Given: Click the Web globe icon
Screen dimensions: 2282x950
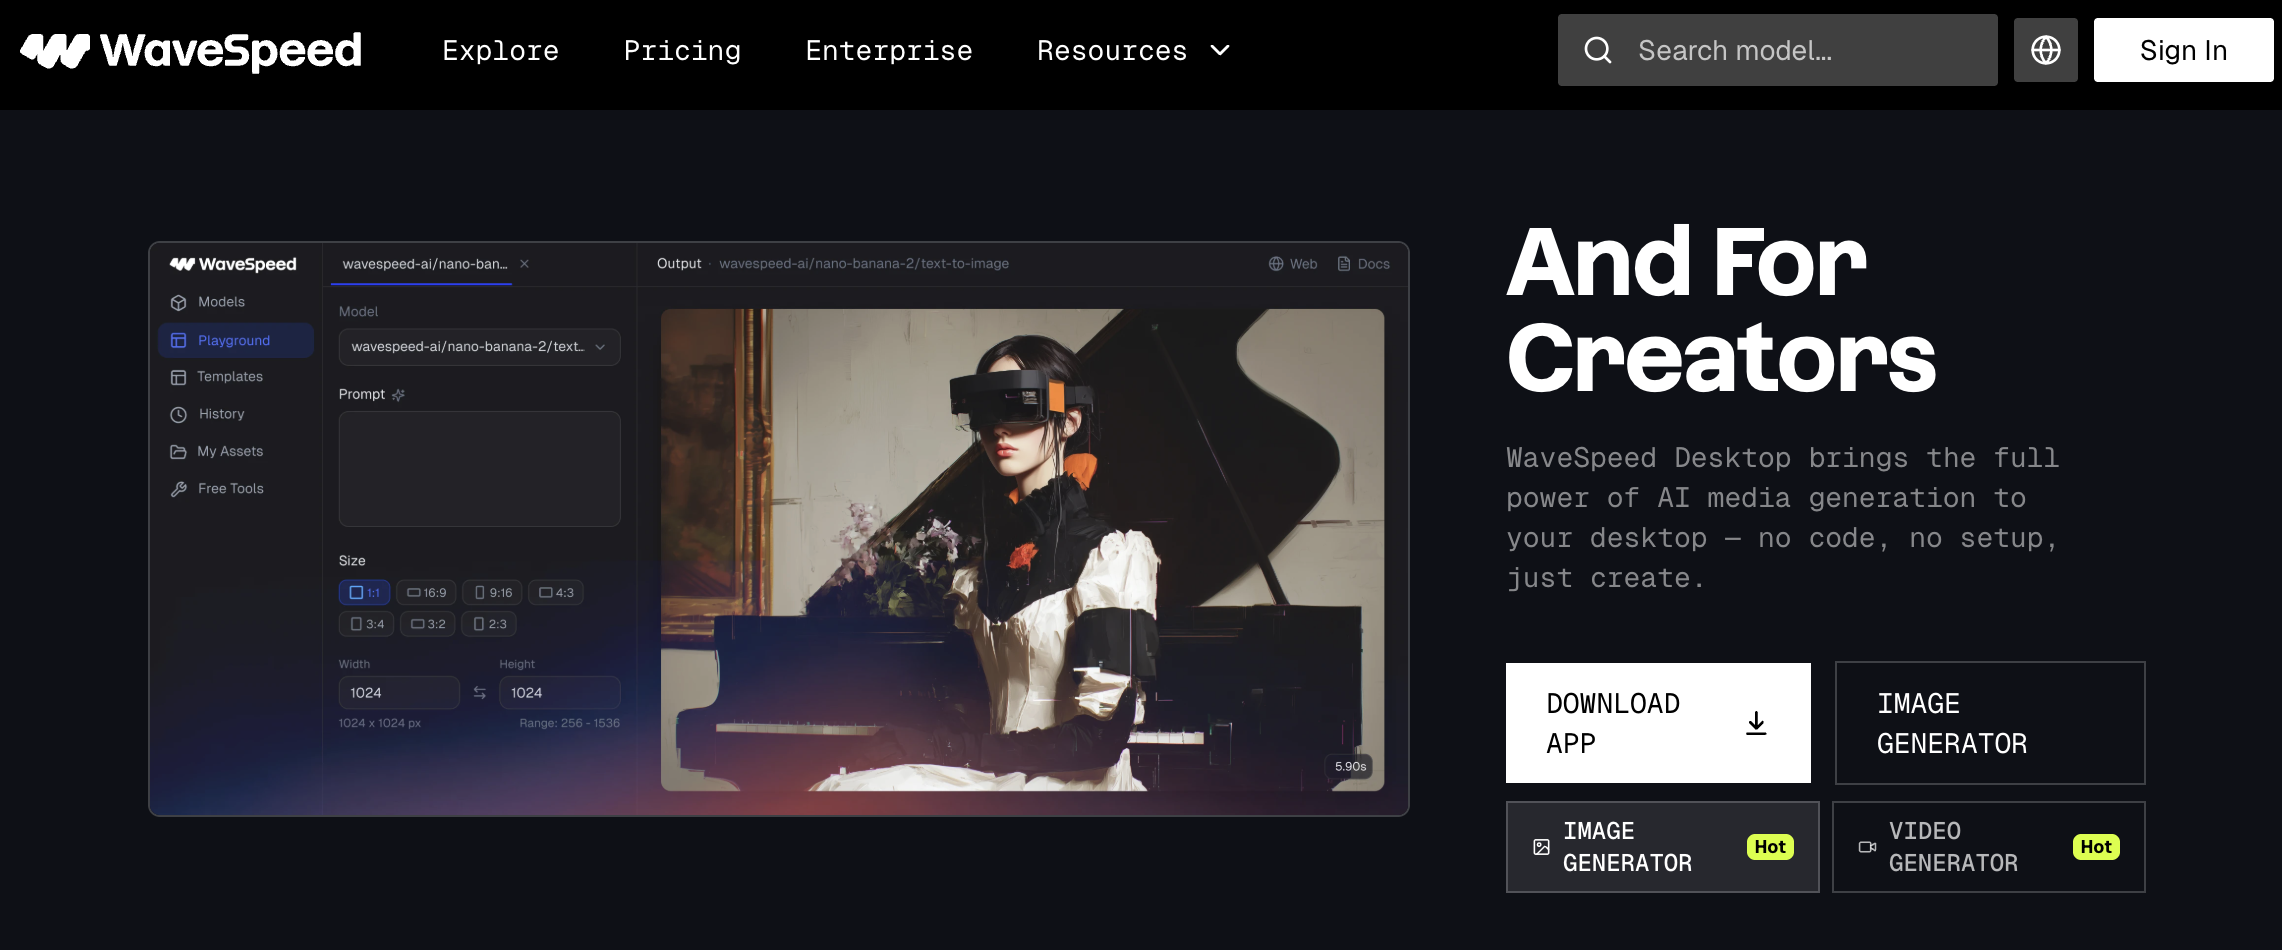Looking at the screenshot, I should (x=1276, y=264).
